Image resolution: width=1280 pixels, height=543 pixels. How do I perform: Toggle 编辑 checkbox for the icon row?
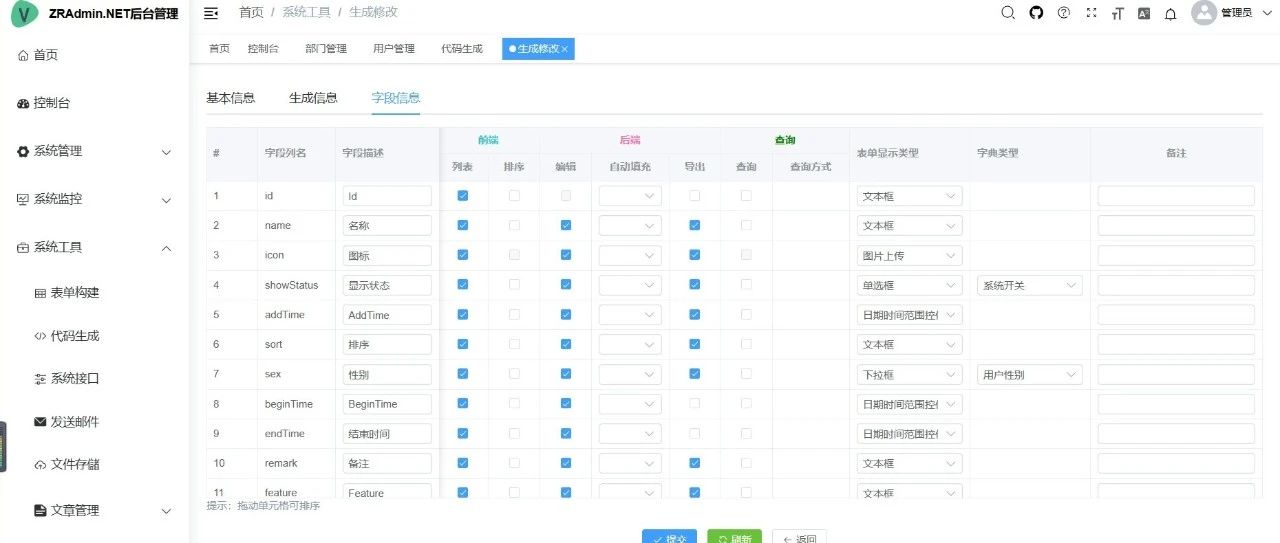pos(566,255)
